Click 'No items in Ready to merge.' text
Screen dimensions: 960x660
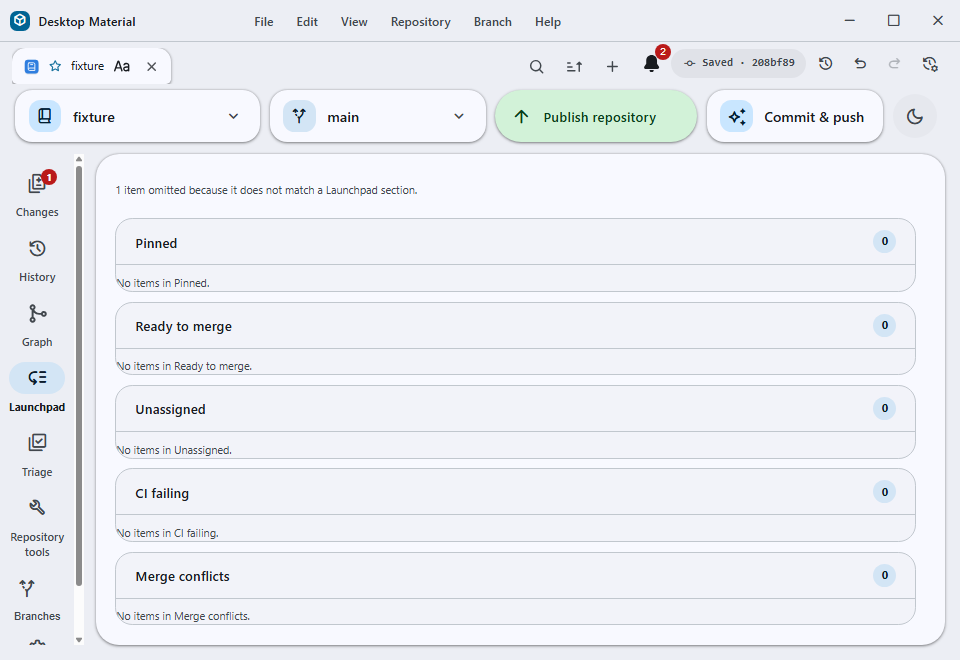point(184,366)
